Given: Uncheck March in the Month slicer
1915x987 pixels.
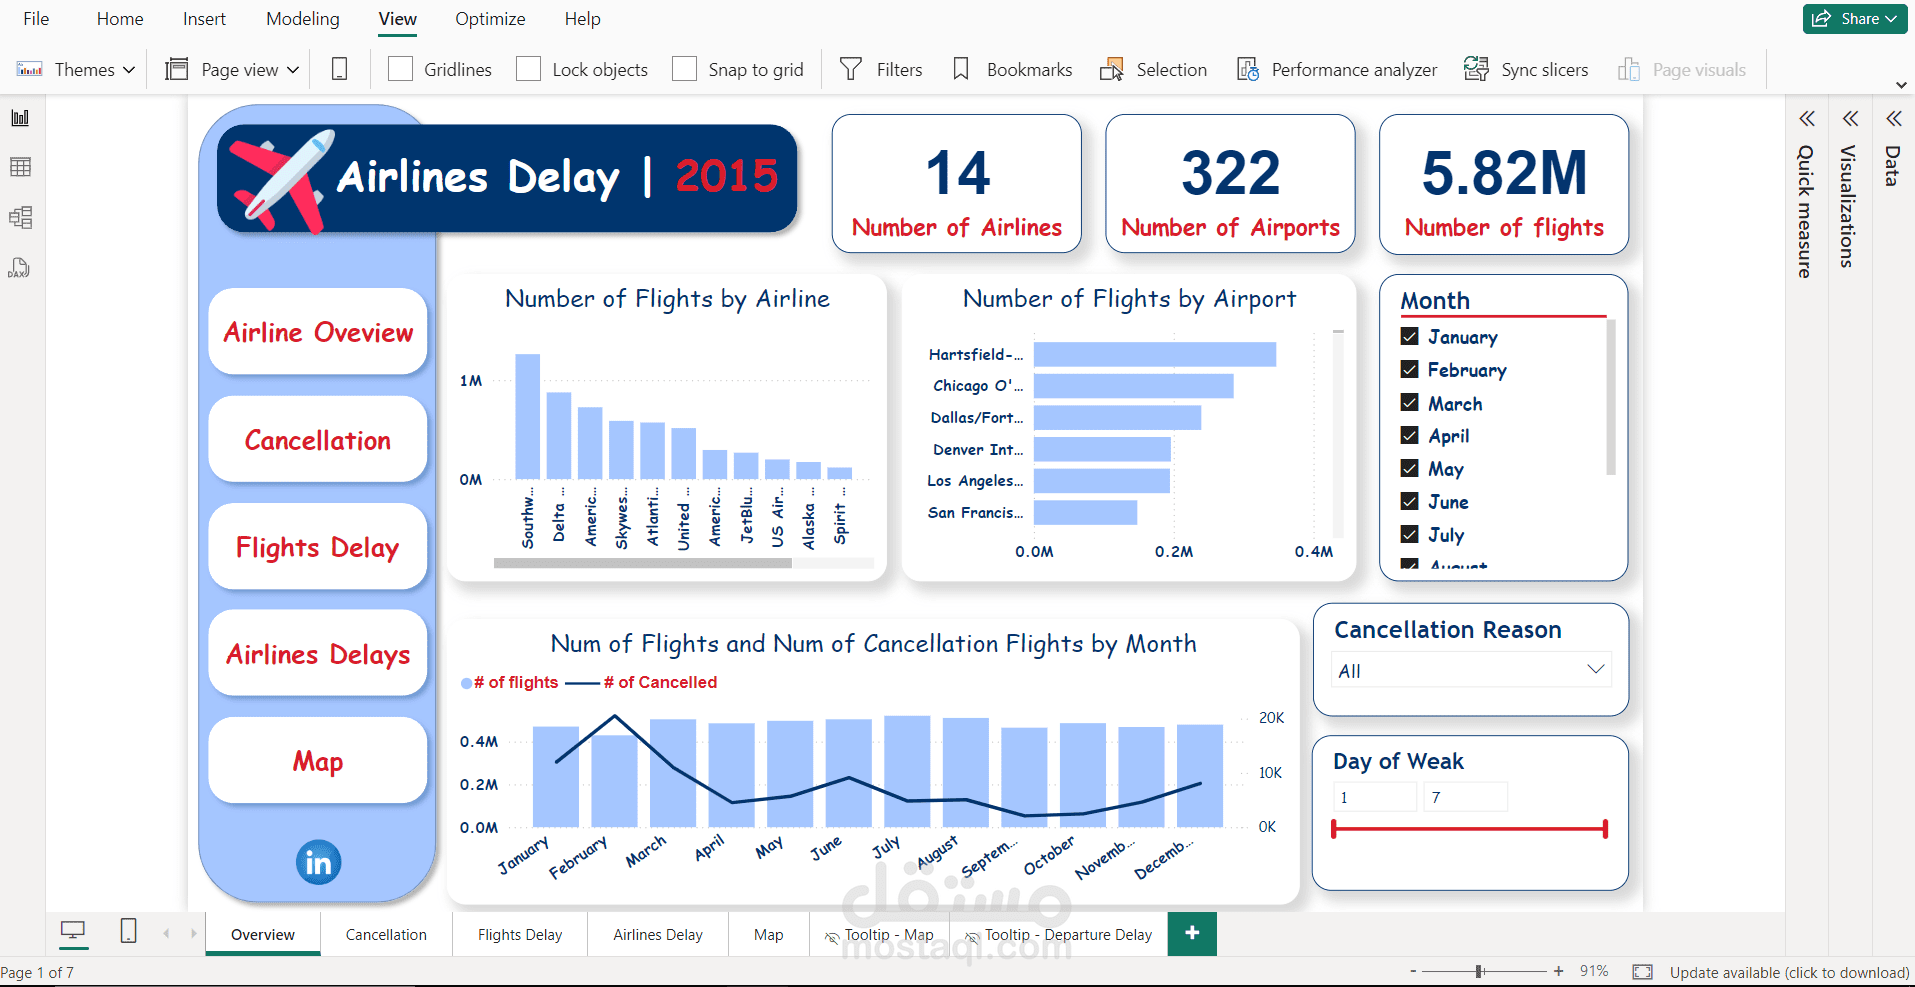Looking at the screenshot, I should 1409,402.
